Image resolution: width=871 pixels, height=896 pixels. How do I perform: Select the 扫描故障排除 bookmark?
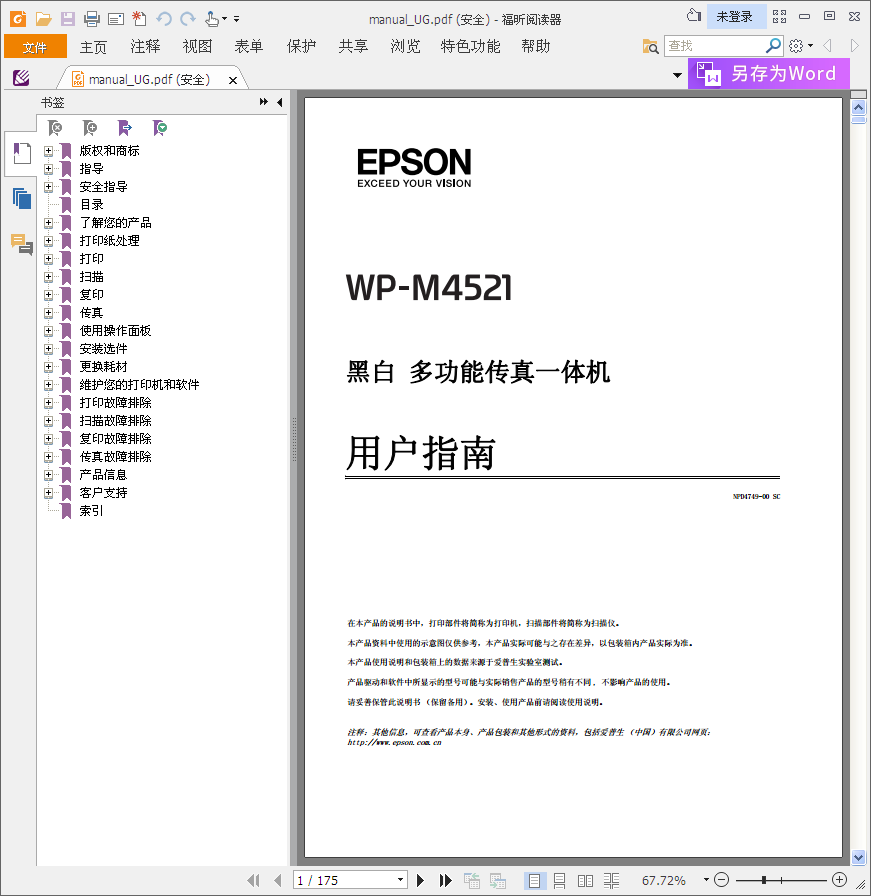[x=115, y=421]
